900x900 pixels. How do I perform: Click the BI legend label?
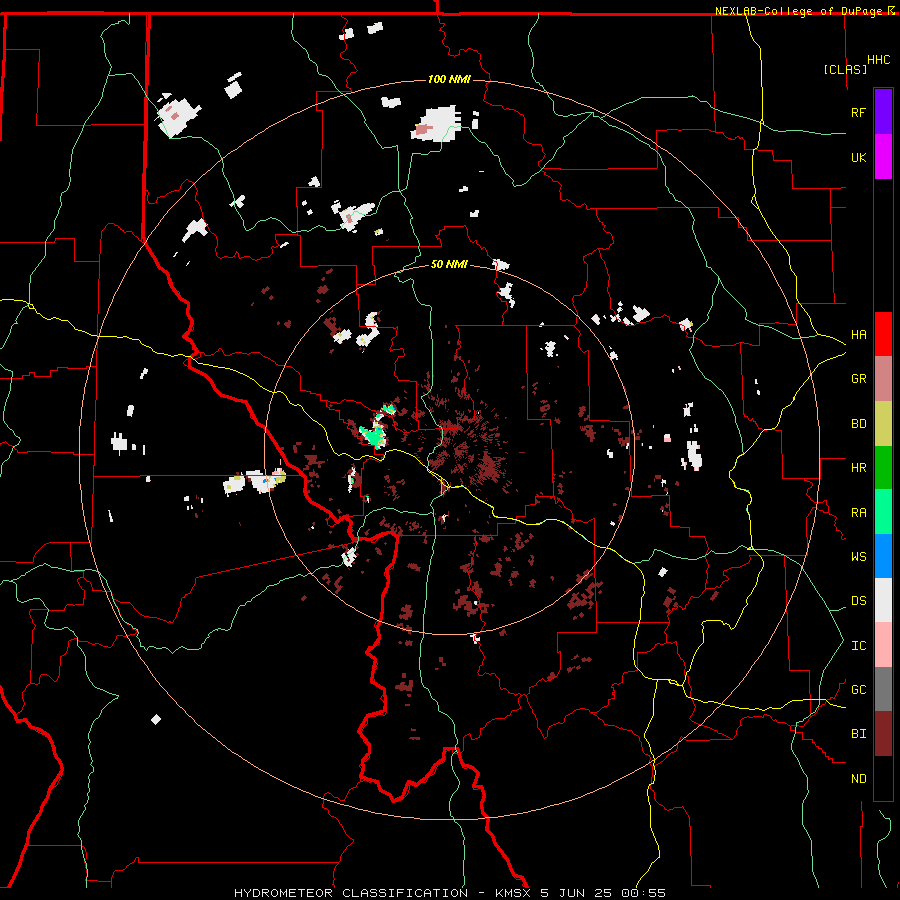[x=859, y=734]
